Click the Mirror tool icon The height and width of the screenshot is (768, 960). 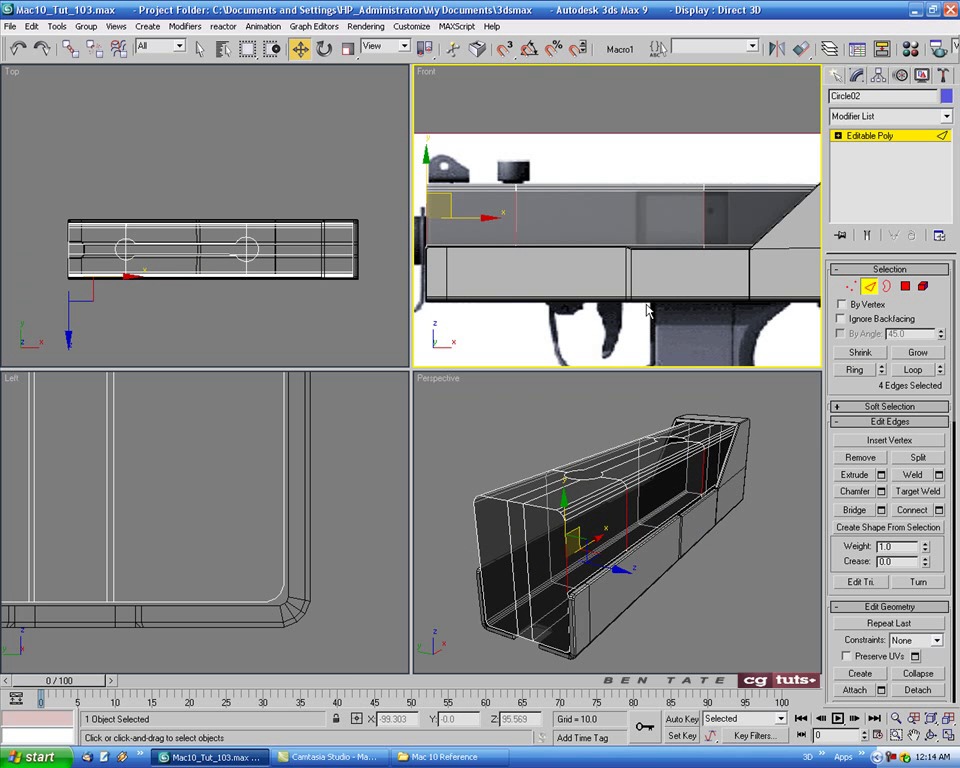776,49
